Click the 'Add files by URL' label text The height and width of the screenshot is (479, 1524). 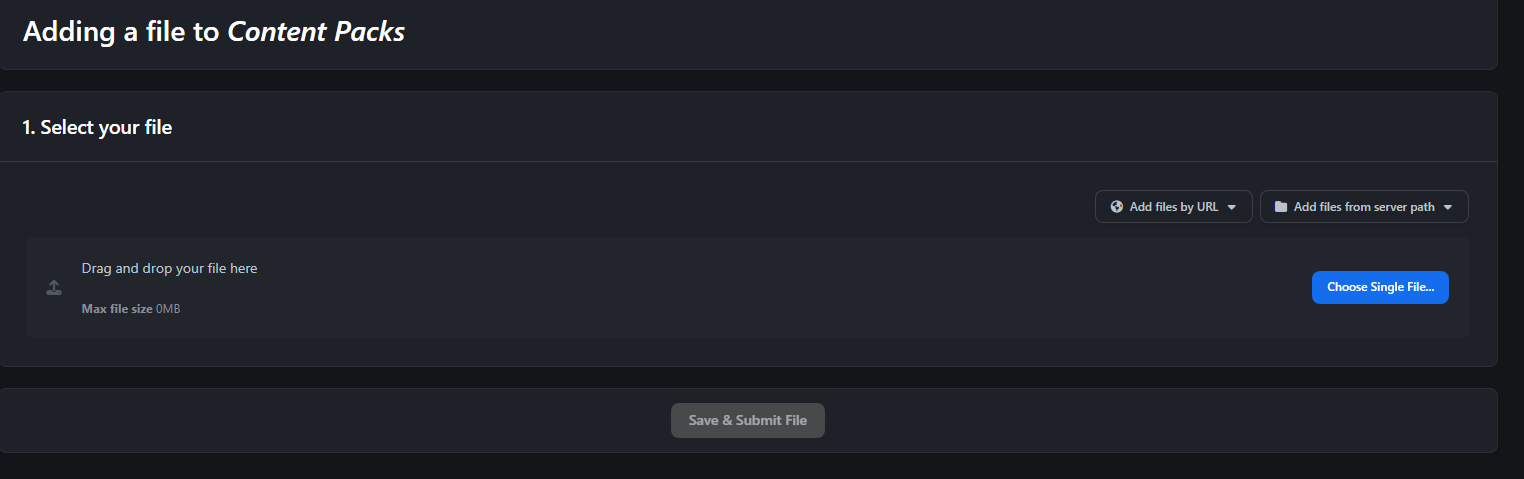click(1174, 207)
